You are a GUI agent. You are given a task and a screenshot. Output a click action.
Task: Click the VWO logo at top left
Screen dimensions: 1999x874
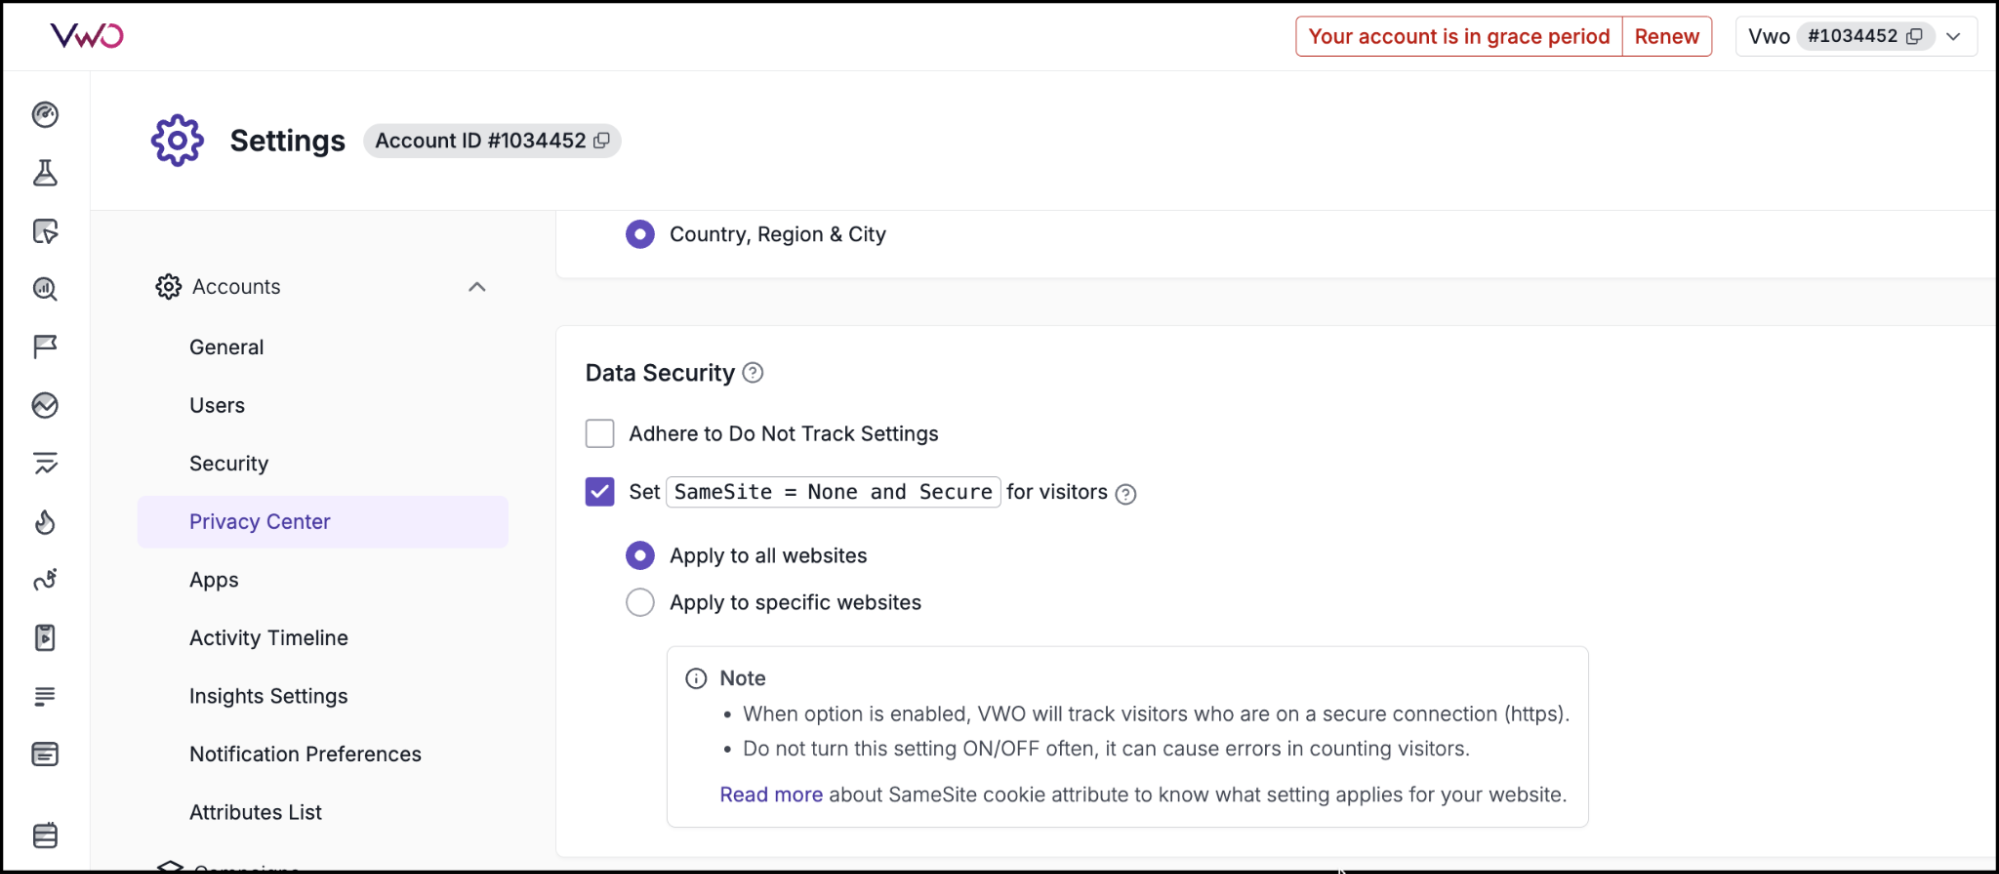tap(86, 36)
